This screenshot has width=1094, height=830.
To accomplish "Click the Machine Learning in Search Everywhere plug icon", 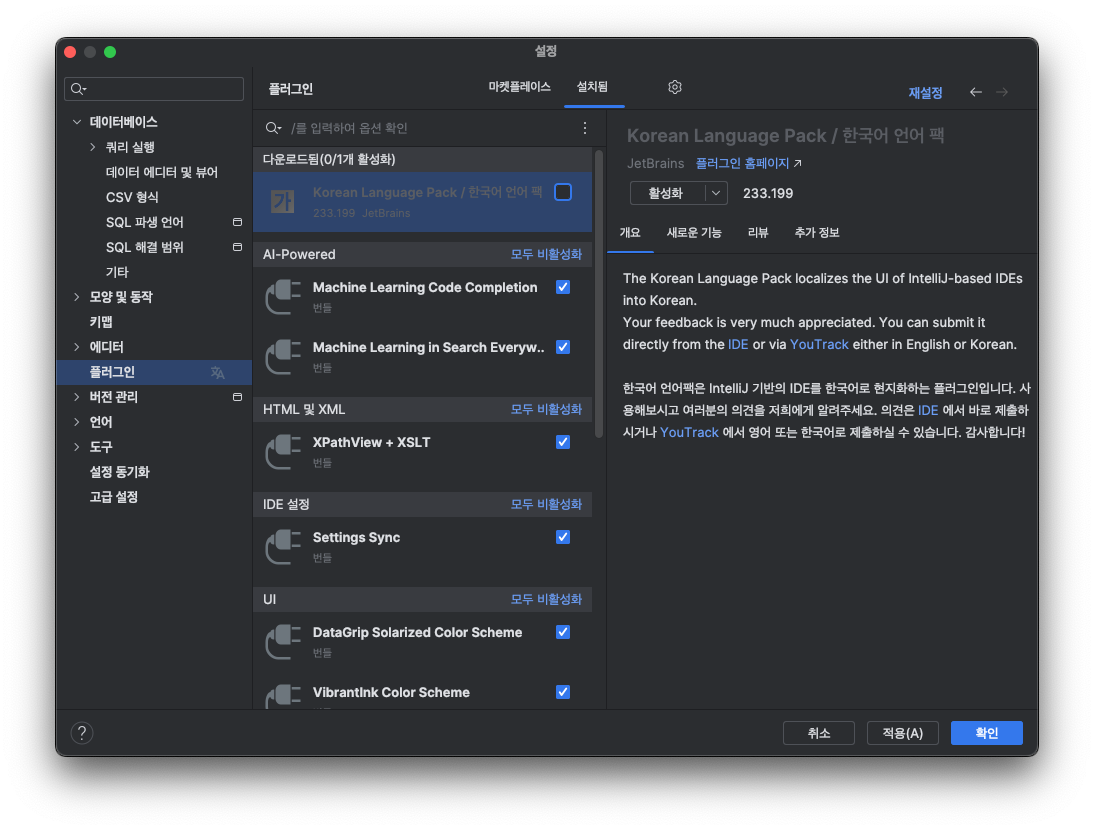I will [283, 357].
